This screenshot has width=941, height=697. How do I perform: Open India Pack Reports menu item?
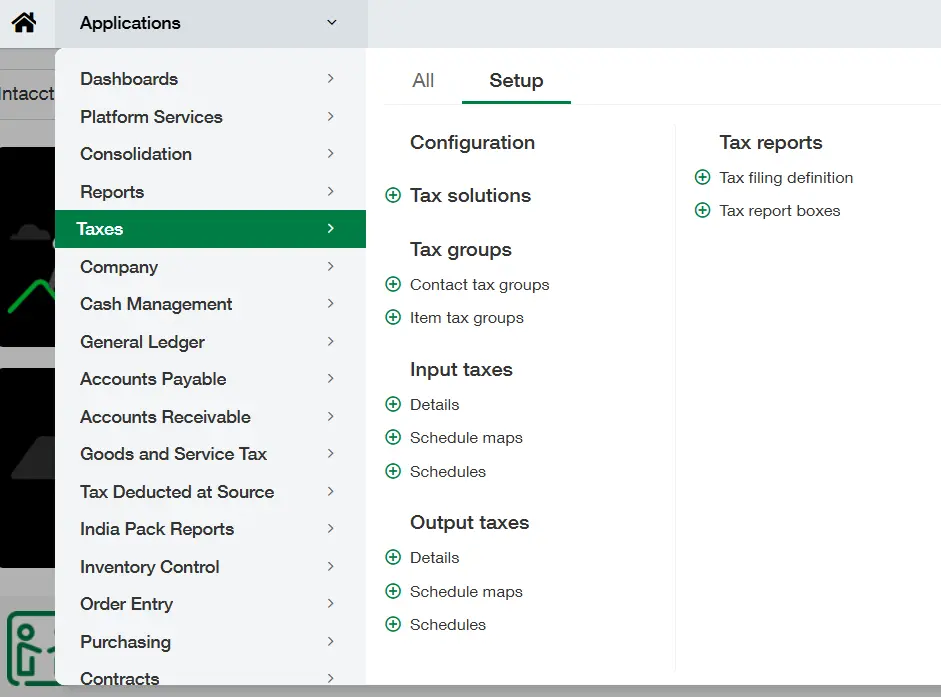211,529
